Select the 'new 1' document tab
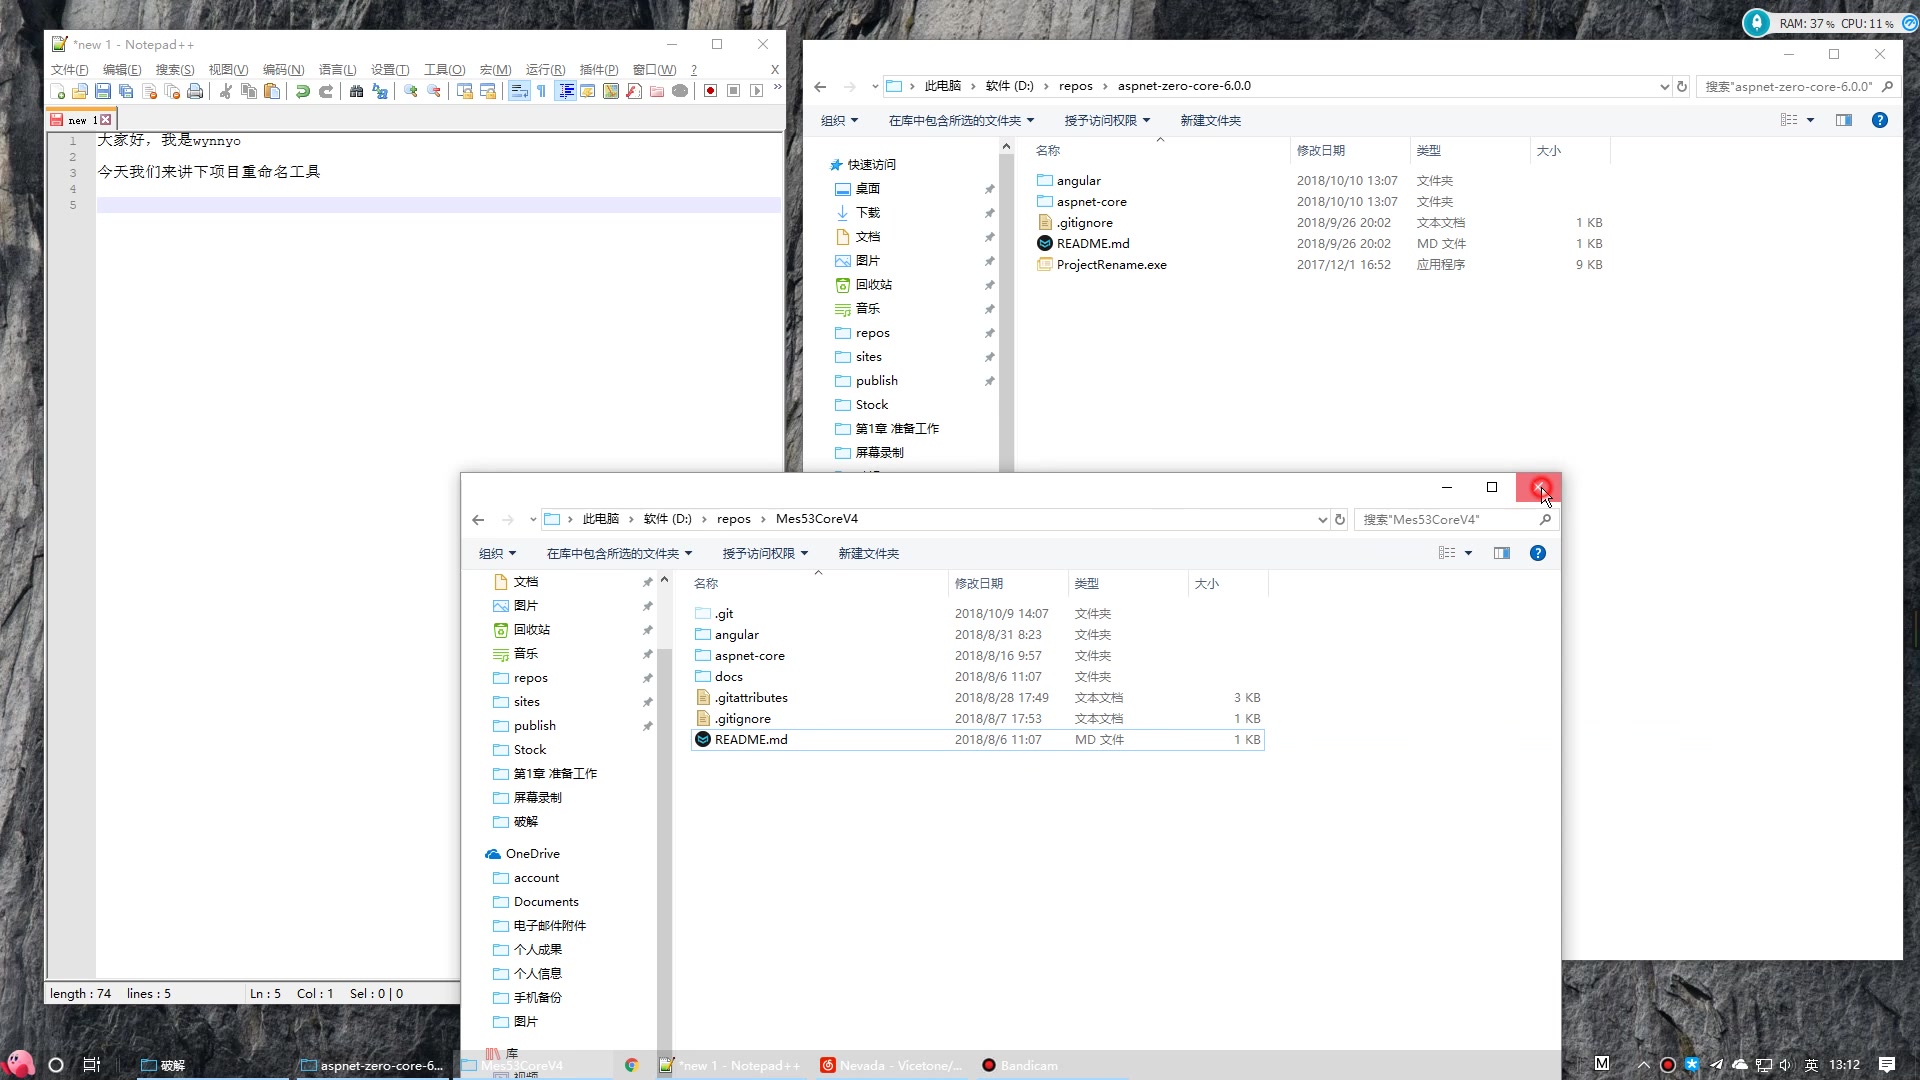 [x=80, y=120]
